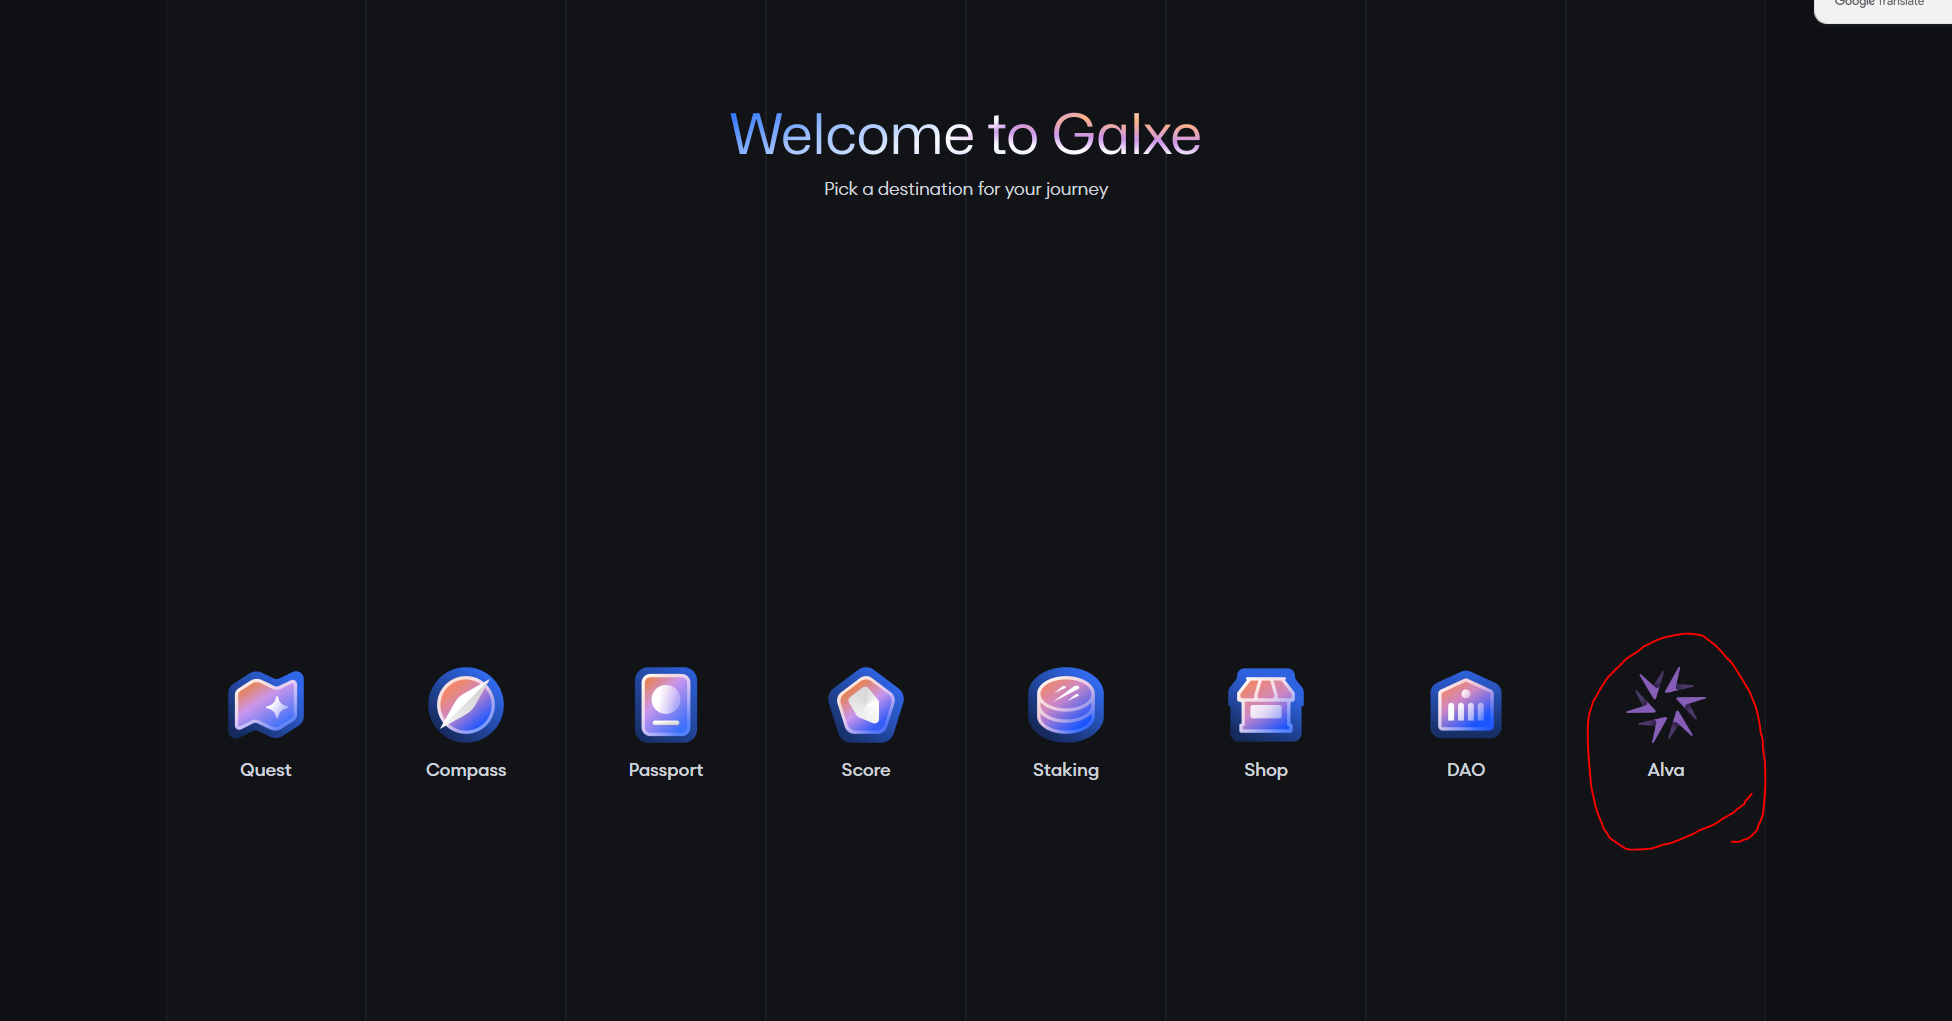This screenshot has width=1952, height=1021.
Task: Open the Compass icon
Action: pyautogui.click(x=466, y=705)
